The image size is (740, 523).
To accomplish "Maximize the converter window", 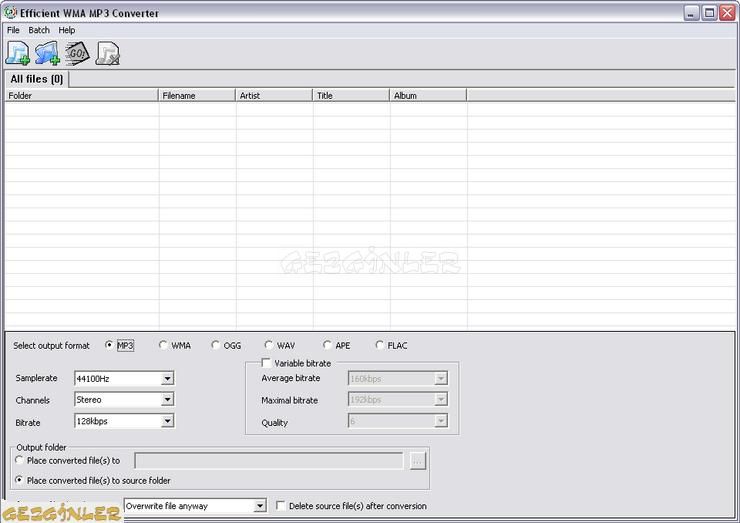I will point(709,13).
